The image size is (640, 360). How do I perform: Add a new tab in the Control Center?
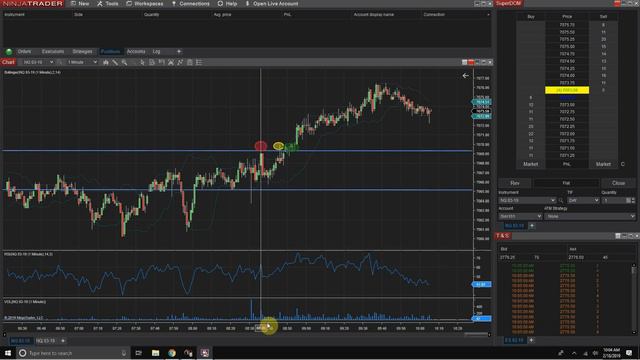[179, 51]
